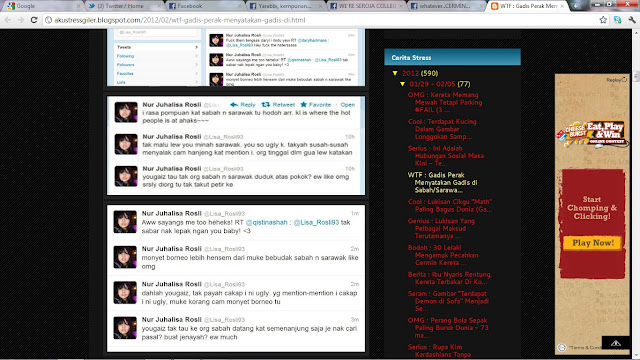Click Favorites row in Twitter sidebar screenshot

[157, 73]
